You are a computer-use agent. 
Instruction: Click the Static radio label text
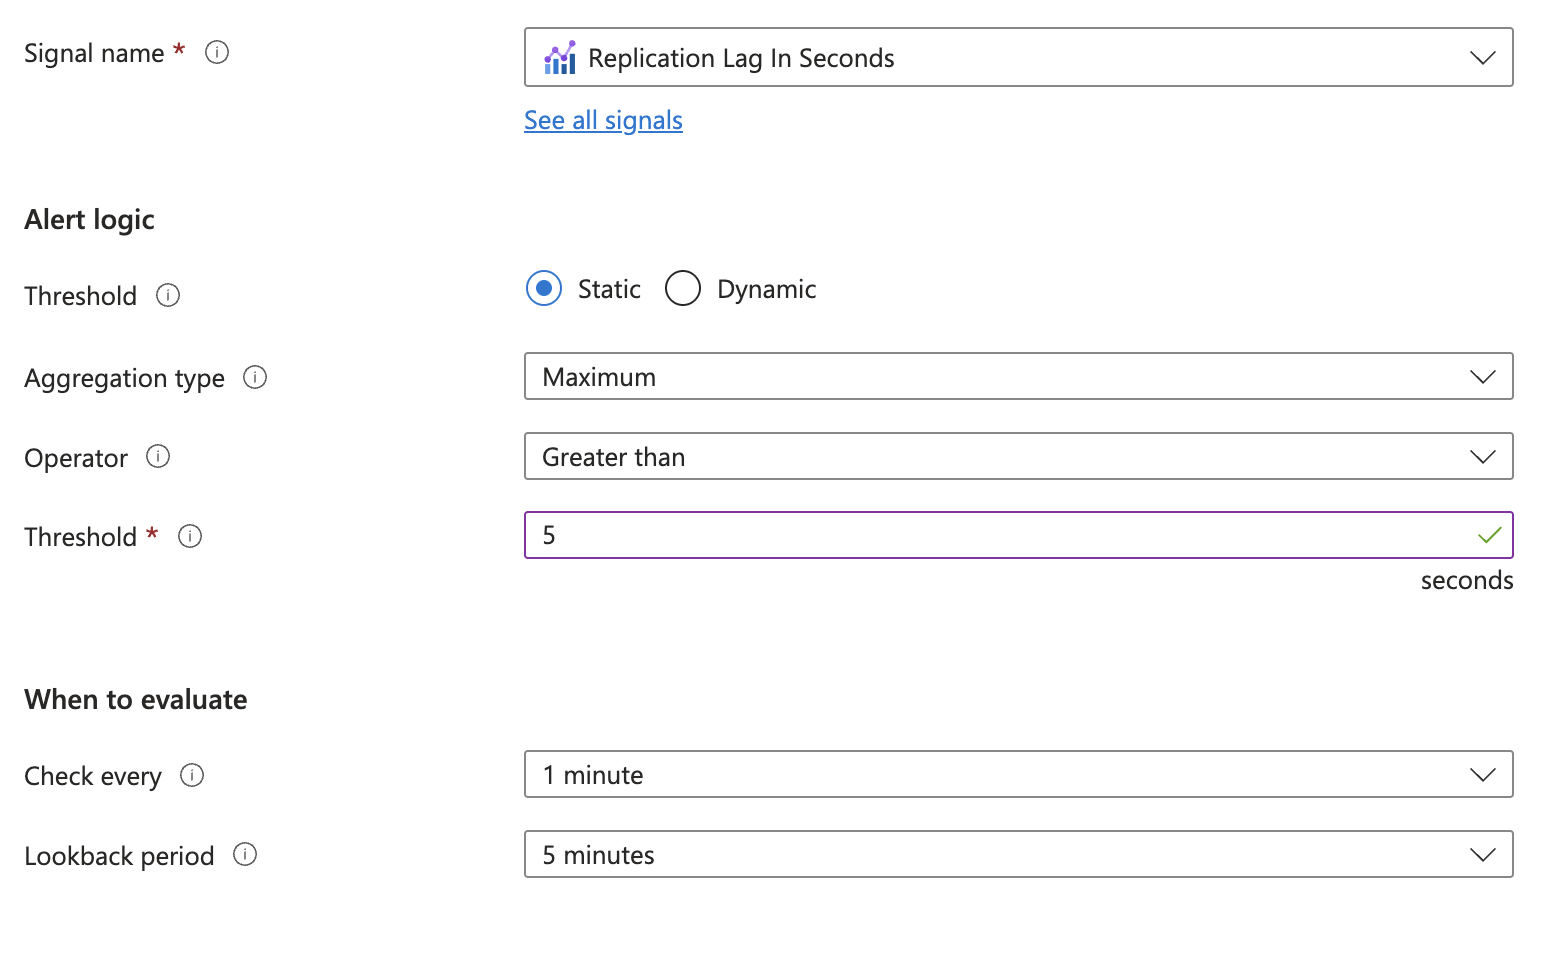click(609, 290)
